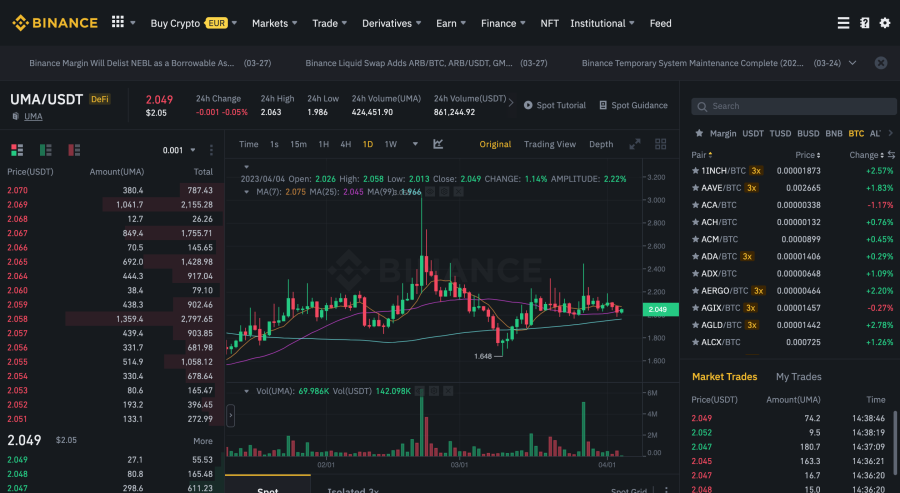Open the NEBL delisting announcement
The height and width of the screenshot is (493, 900).
131,63
